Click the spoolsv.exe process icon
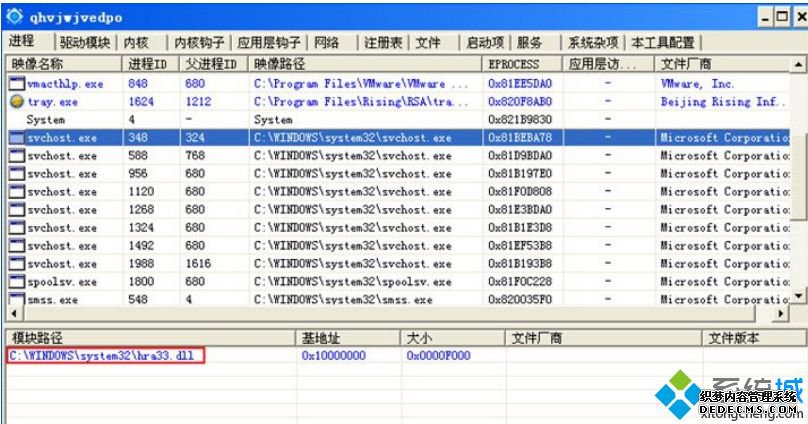The width and height of the screenshot is (808, 424). 16,282
